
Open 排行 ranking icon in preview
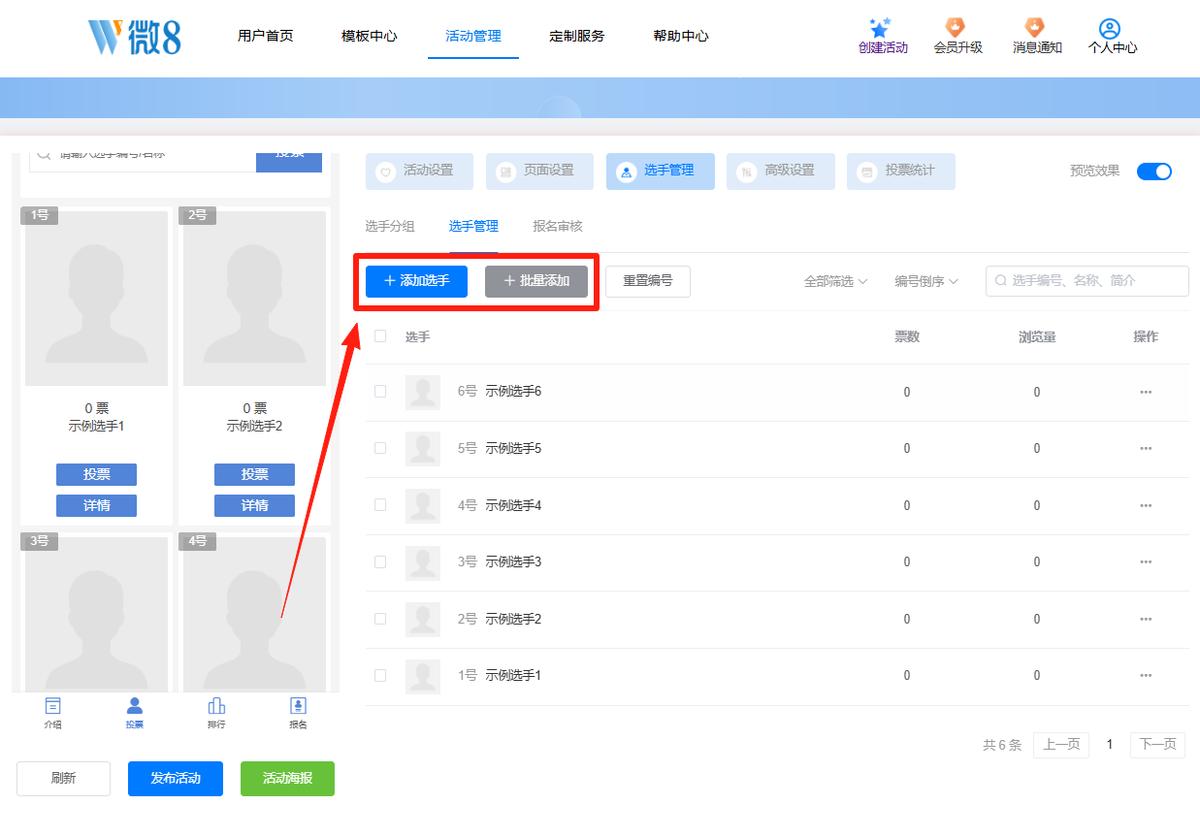(216, 705)
